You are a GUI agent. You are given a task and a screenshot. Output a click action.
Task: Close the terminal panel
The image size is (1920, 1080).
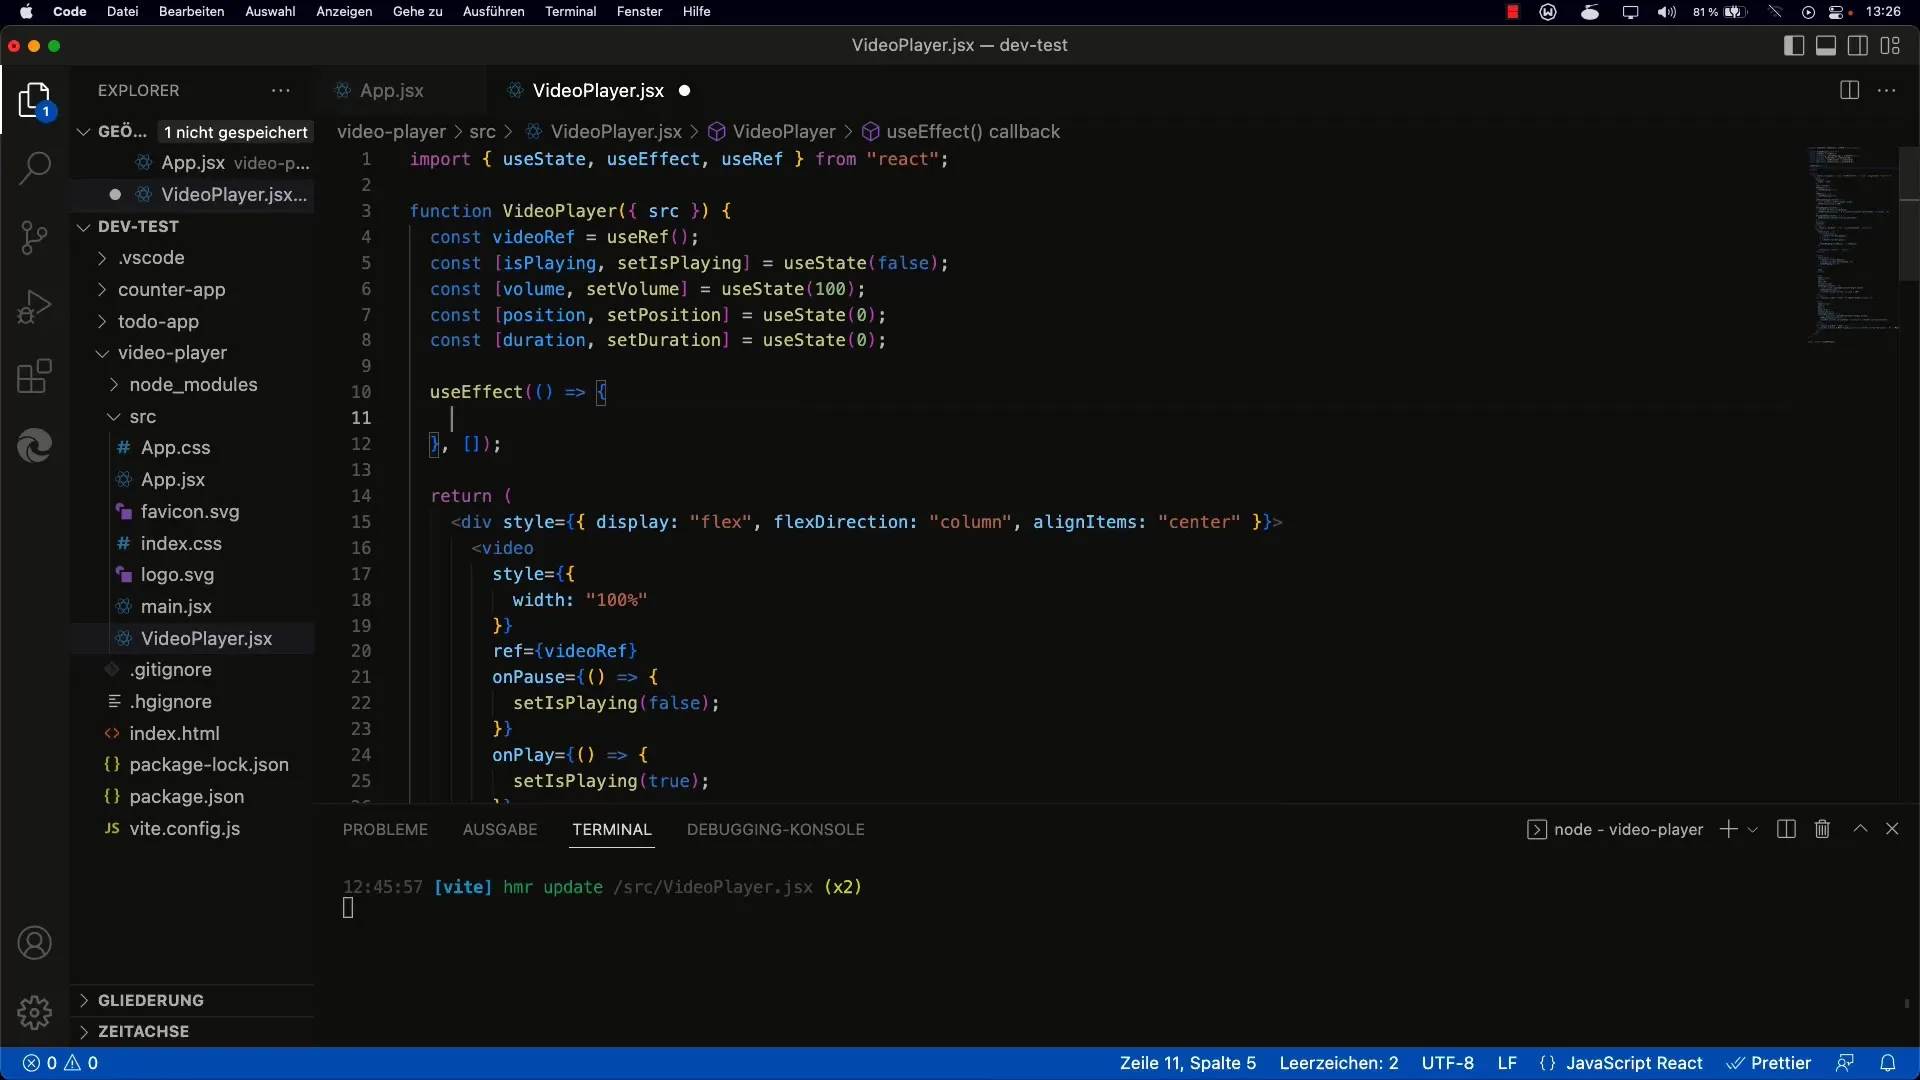(1892, 829)
